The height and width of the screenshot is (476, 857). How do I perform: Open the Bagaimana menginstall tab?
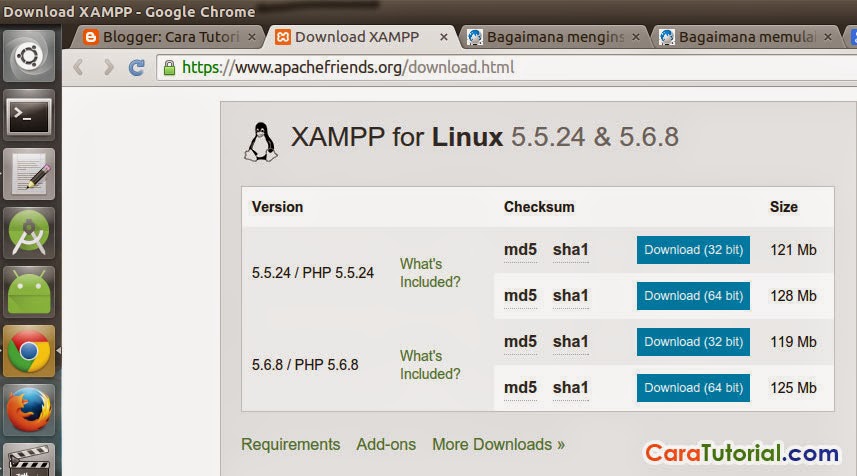(x=555, y=37)
